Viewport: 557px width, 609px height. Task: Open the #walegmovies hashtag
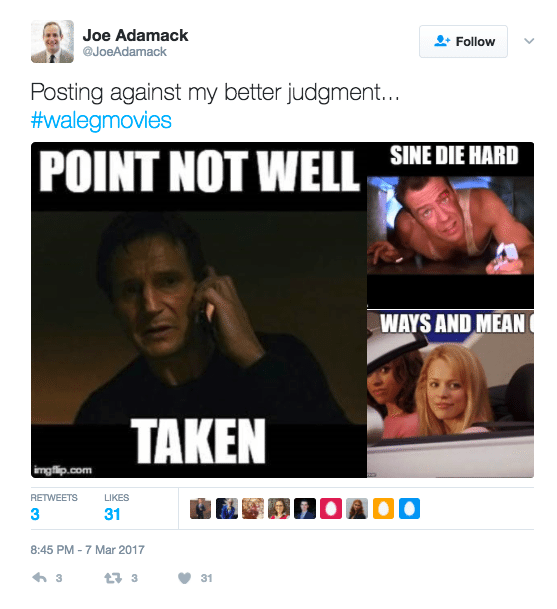[x=101, y=120]
